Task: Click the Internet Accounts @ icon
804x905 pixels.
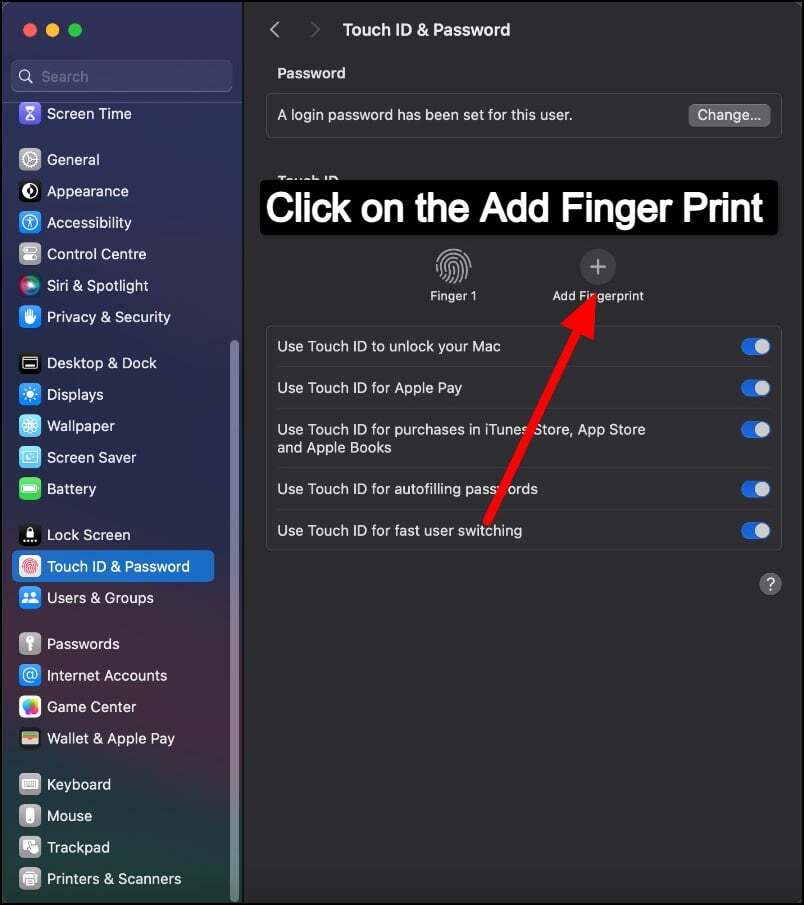Action: [x=30, y=675]
